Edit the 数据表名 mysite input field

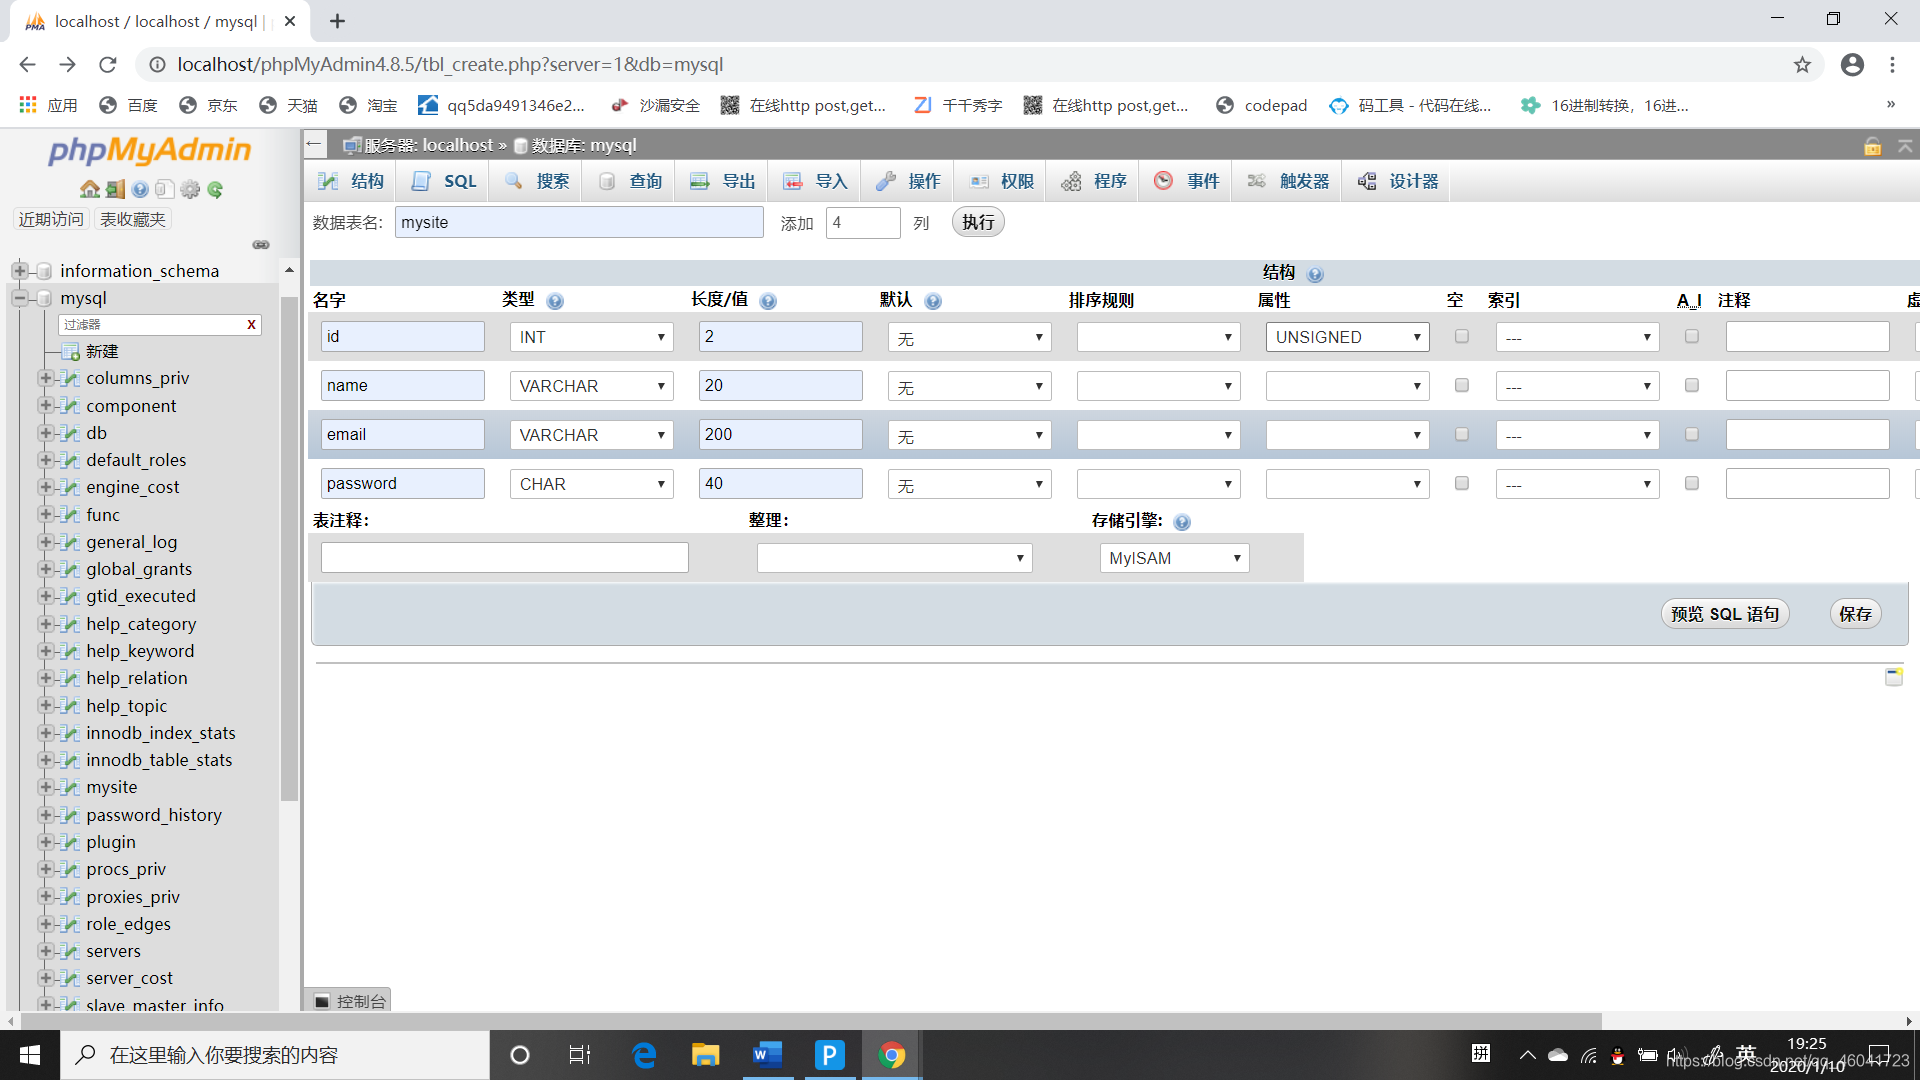[x=578, y=222]
